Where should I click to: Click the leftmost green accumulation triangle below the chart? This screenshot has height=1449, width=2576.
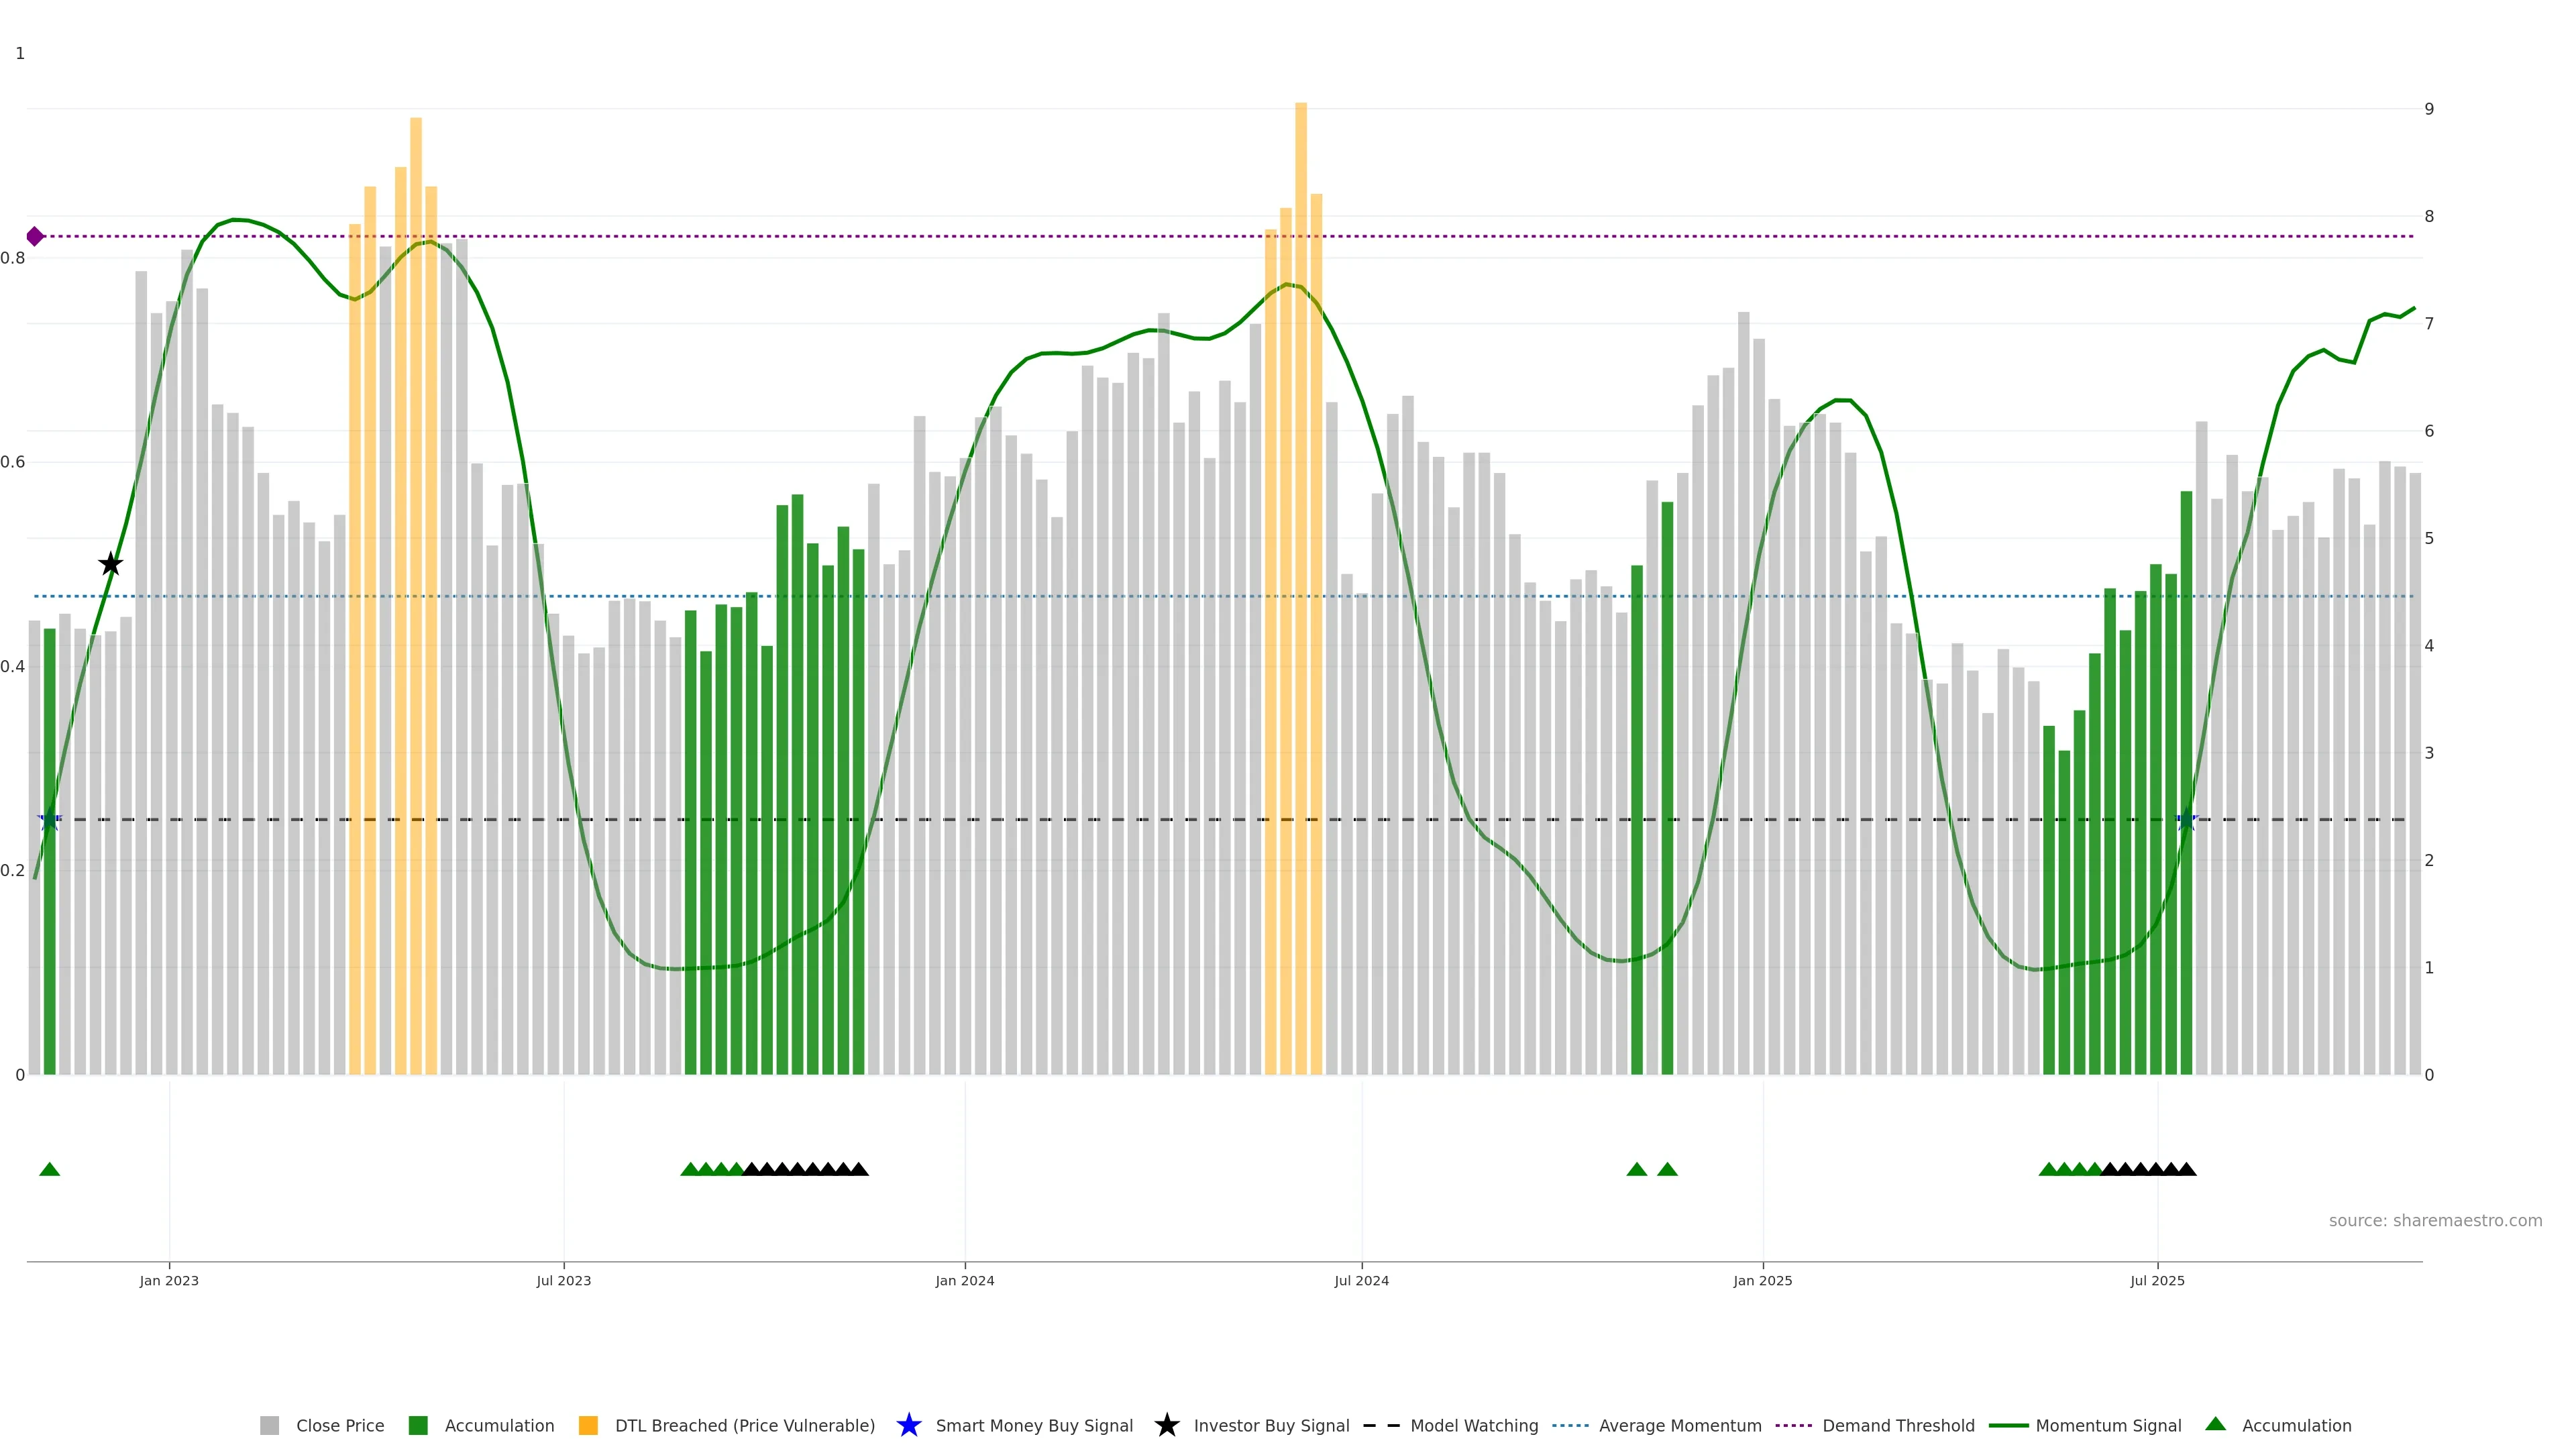tap(50, 1169)
